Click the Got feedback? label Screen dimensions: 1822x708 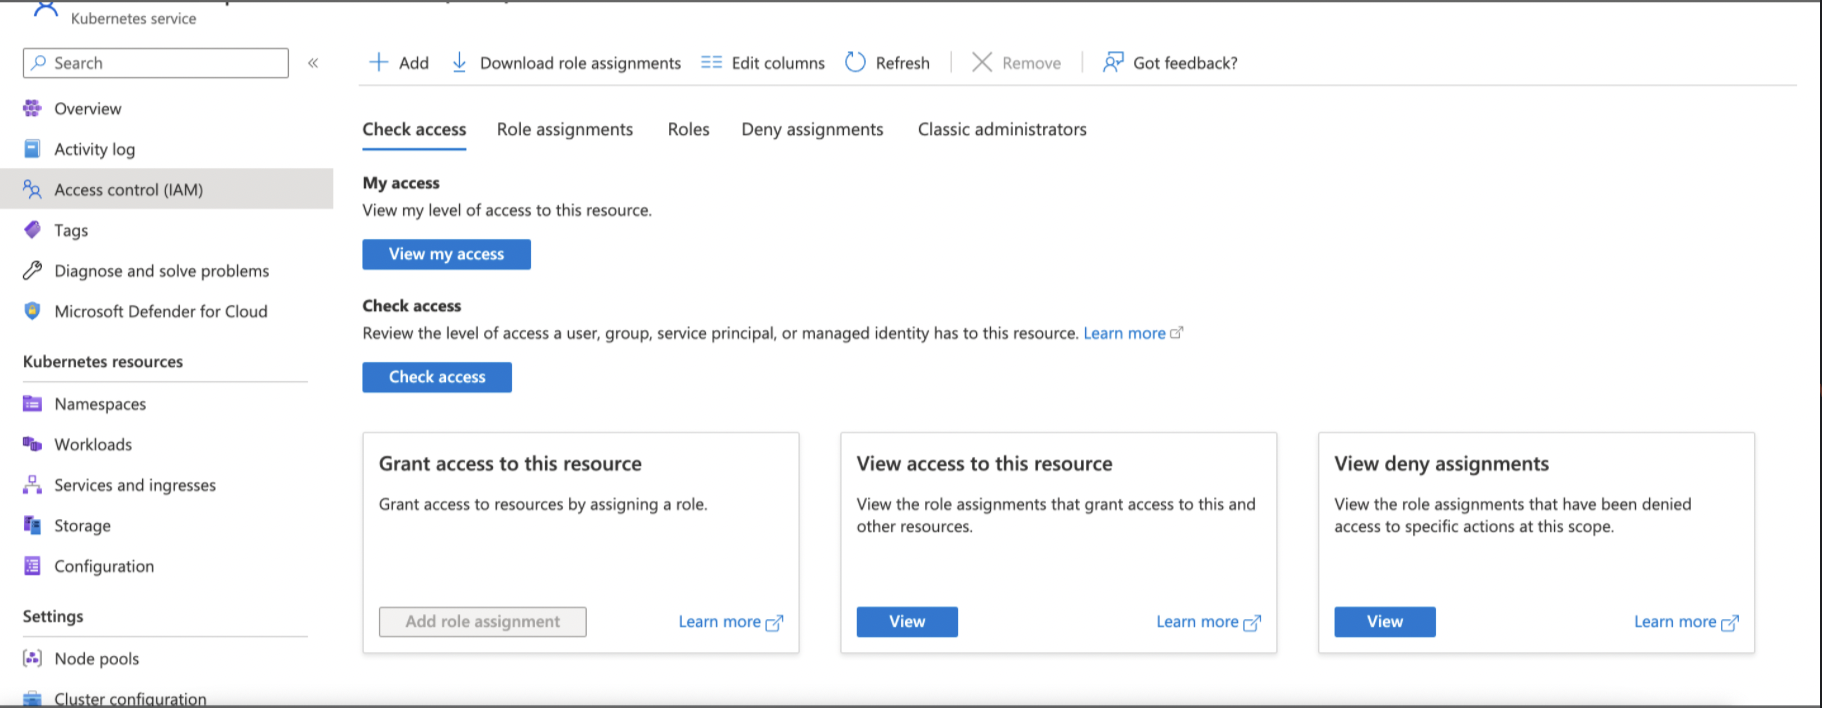[1185, 63]
